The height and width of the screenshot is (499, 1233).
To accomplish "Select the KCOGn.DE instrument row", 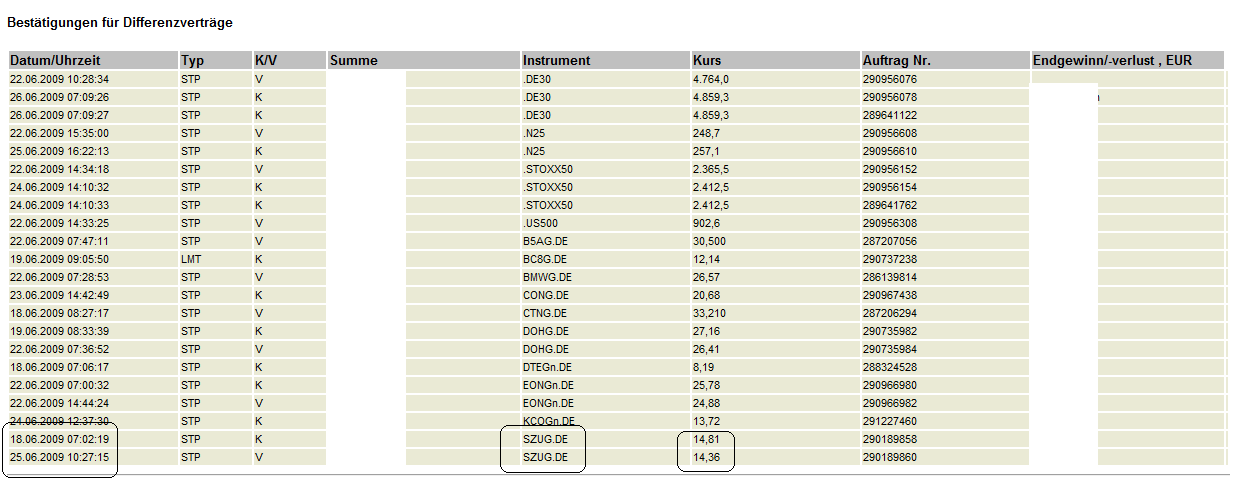I will tap(549, 421).
